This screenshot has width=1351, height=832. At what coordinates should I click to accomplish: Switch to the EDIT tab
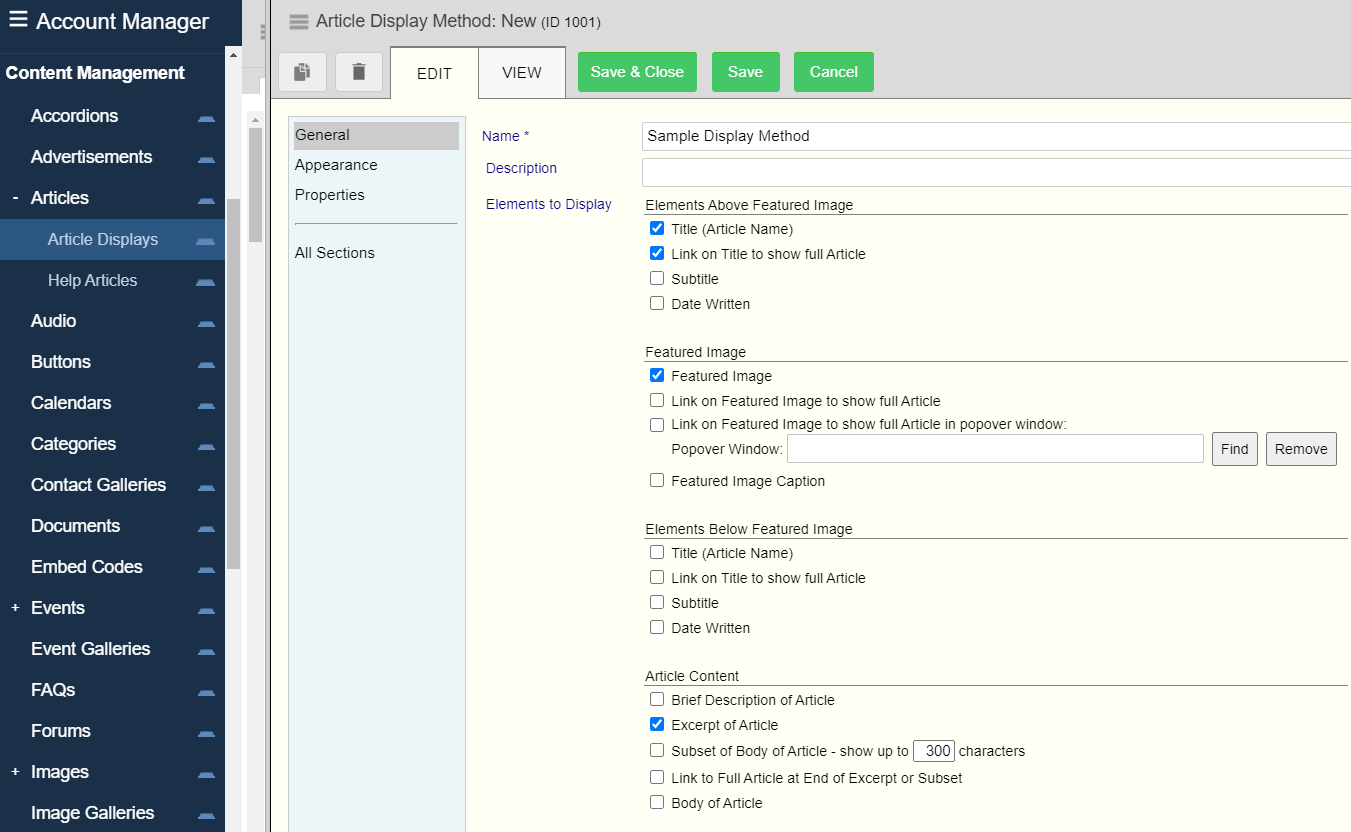(x=434, y=73)
